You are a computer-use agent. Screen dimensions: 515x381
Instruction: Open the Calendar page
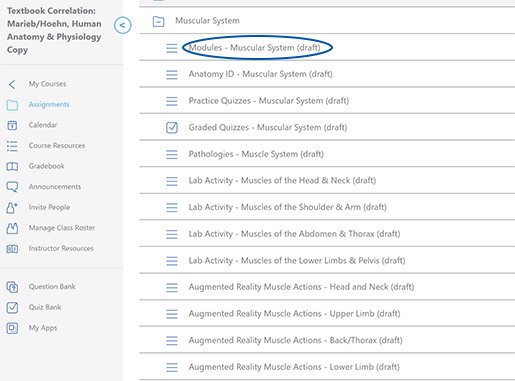(x=43, y=125)
